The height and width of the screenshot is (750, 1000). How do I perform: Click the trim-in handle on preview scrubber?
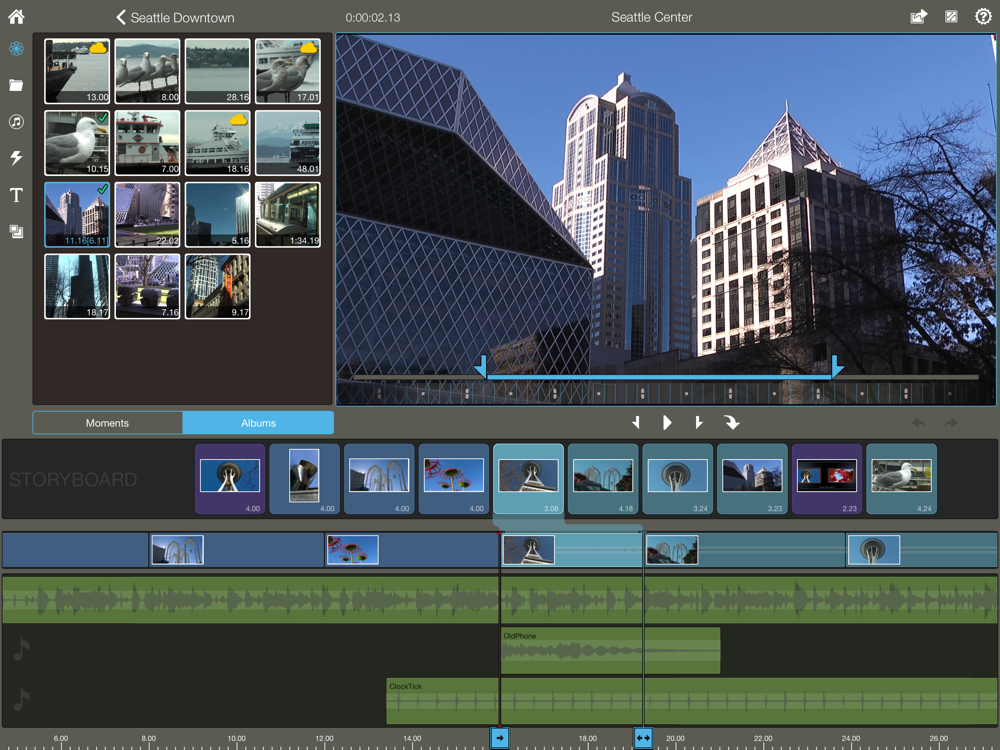point(482,367)
